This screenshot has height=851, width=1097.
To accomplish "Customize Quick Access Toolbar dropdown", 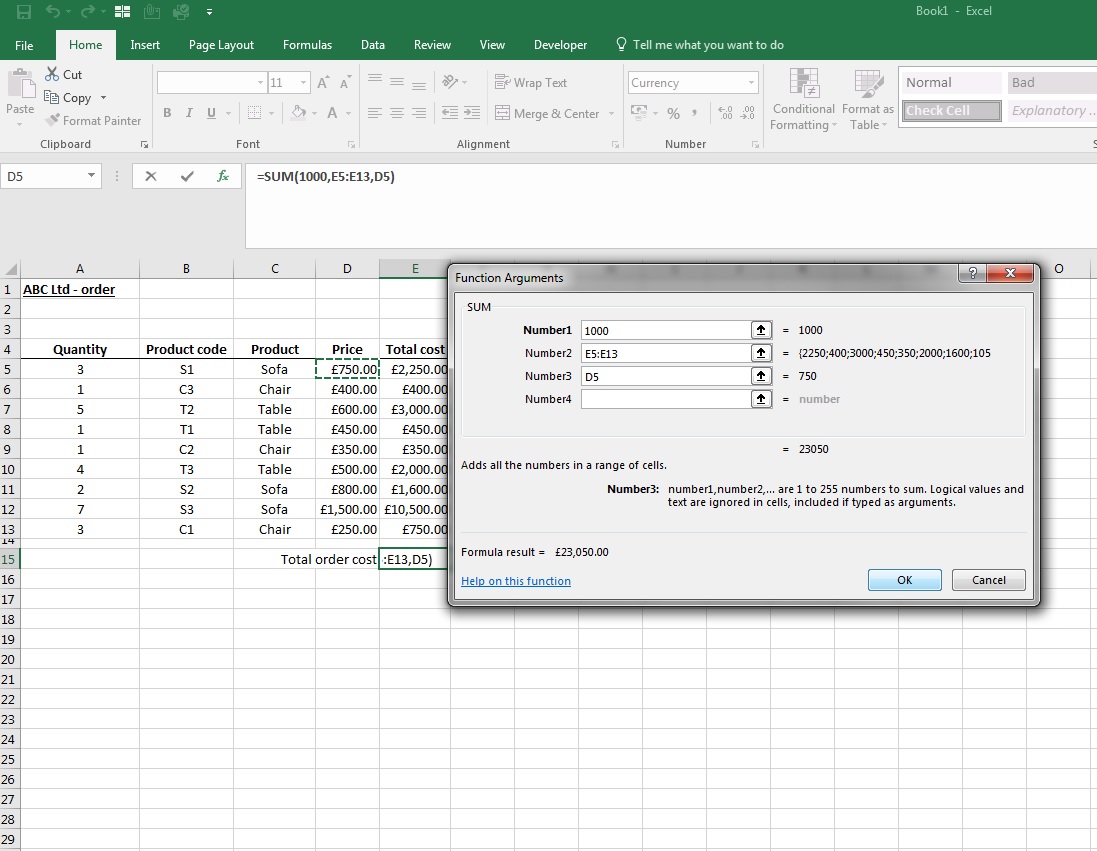I will 209,12.
